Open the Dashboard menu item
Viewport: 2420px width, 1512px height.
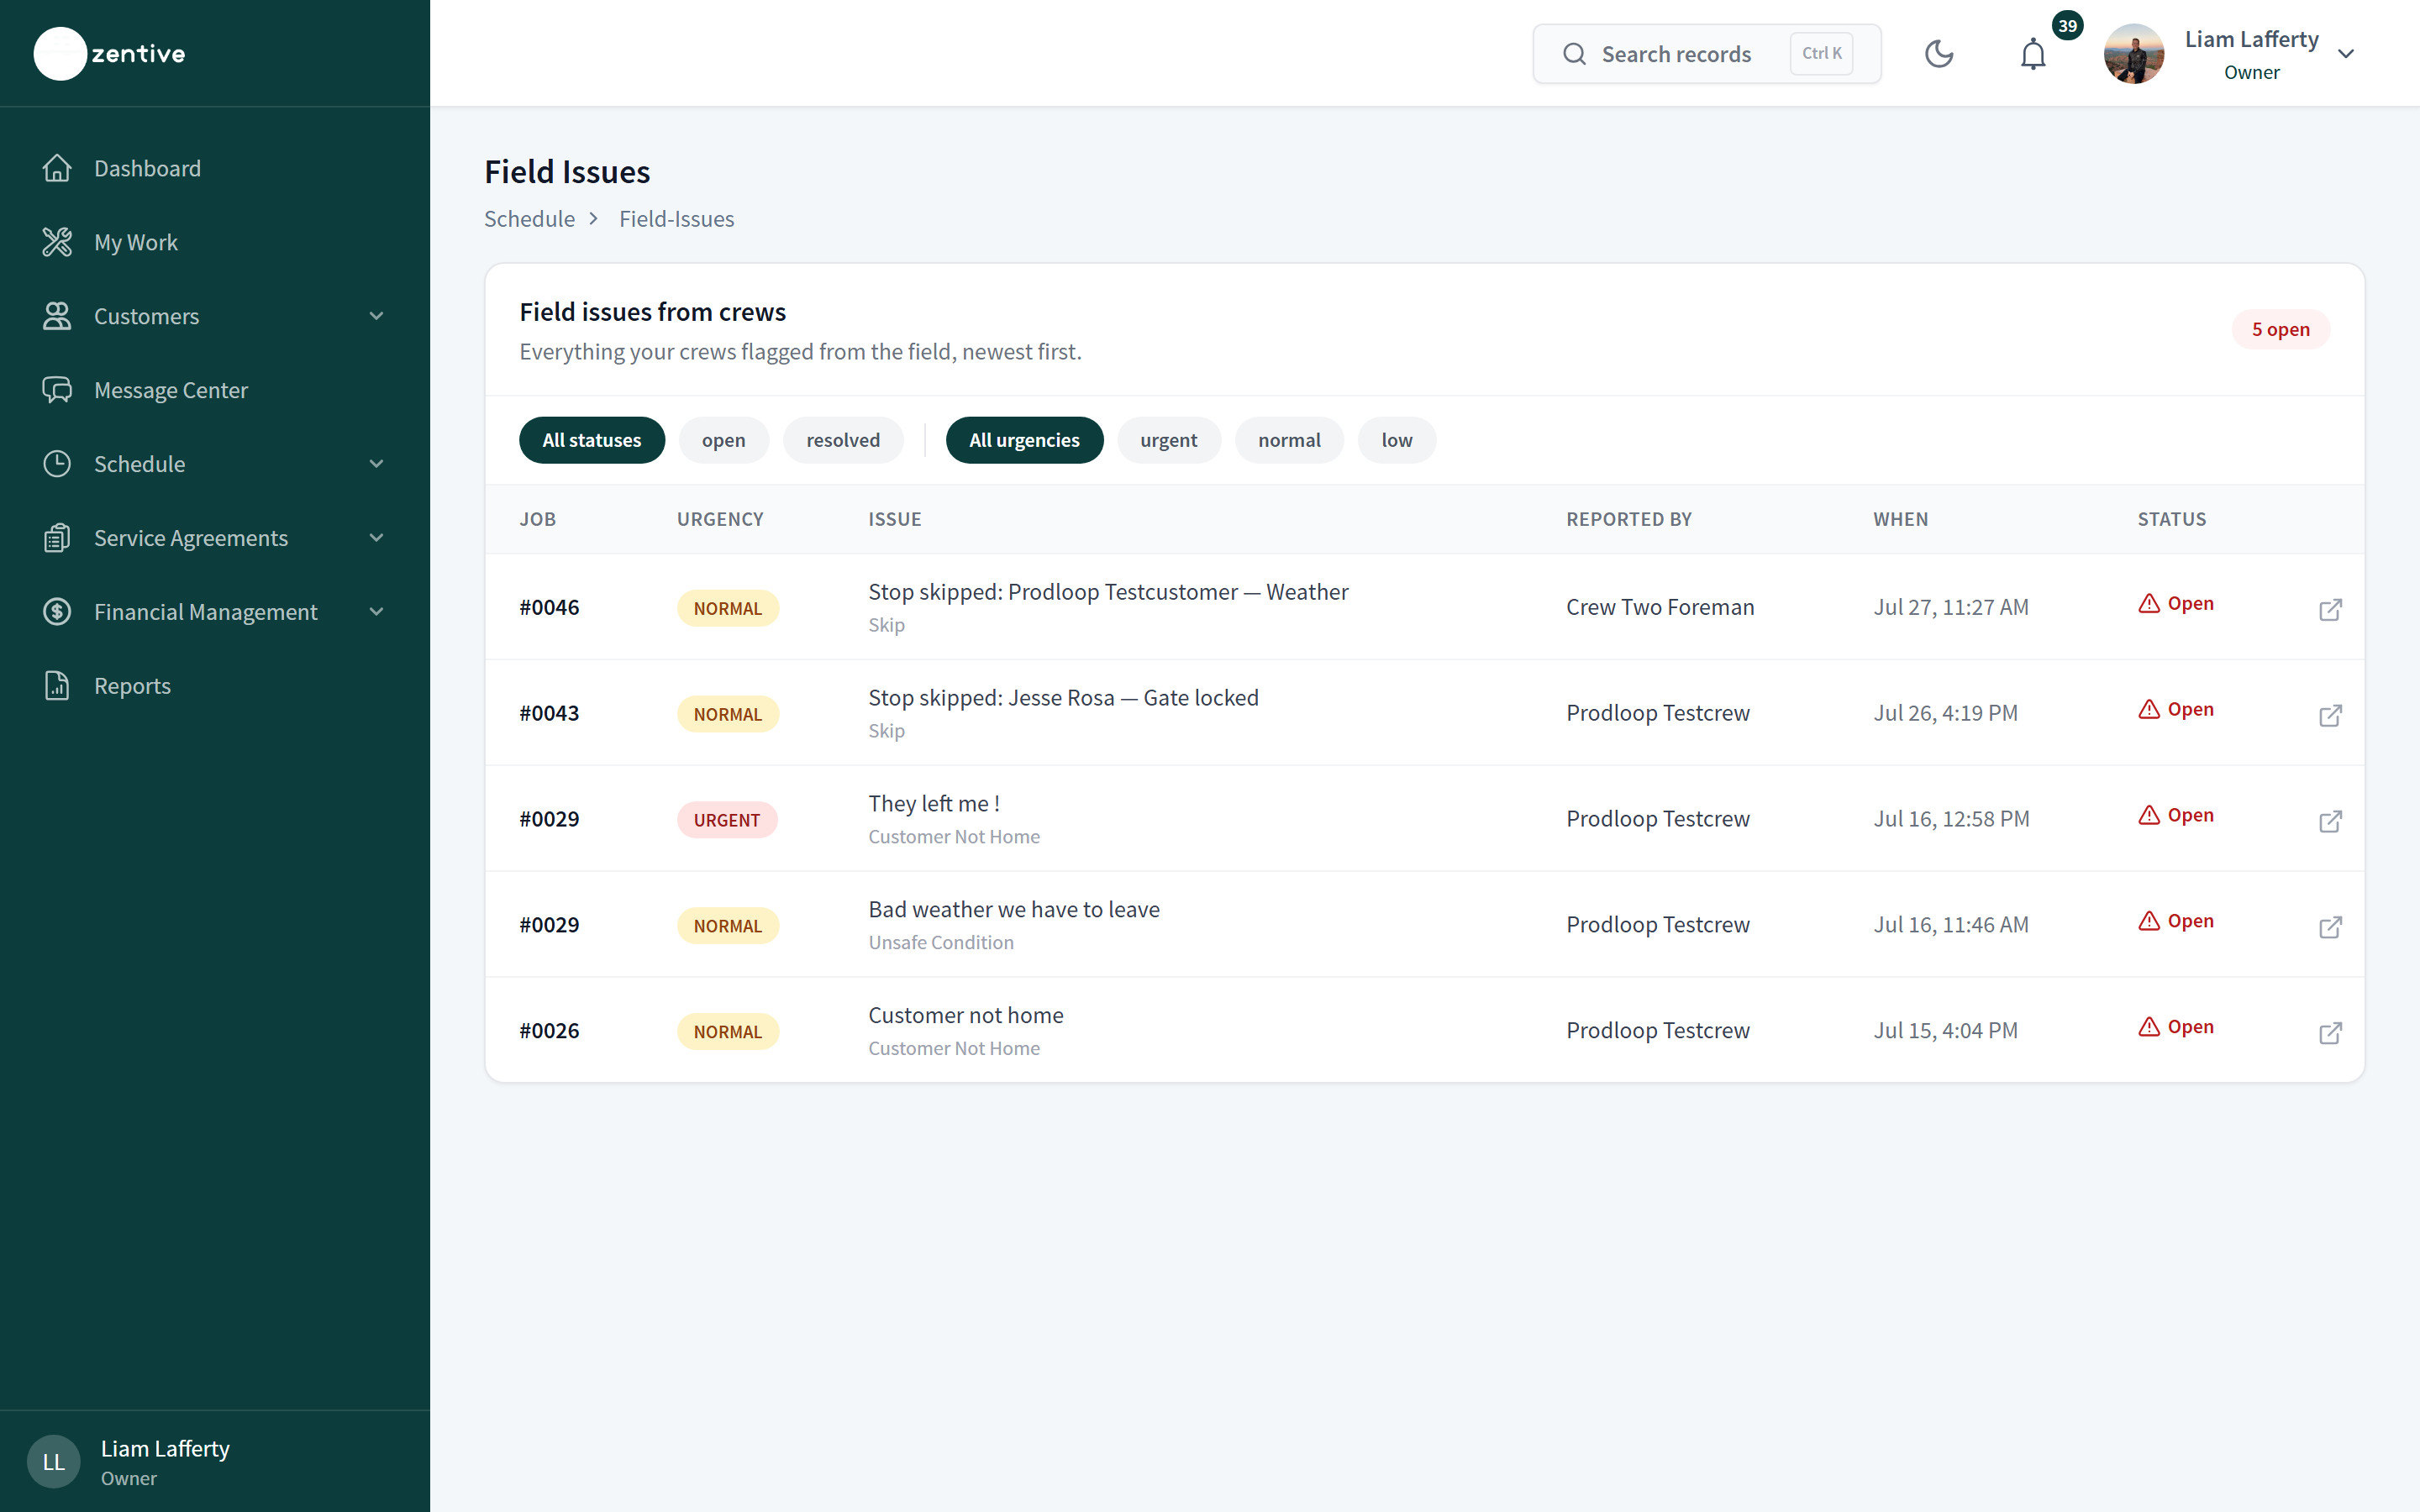tap(215, 168)
